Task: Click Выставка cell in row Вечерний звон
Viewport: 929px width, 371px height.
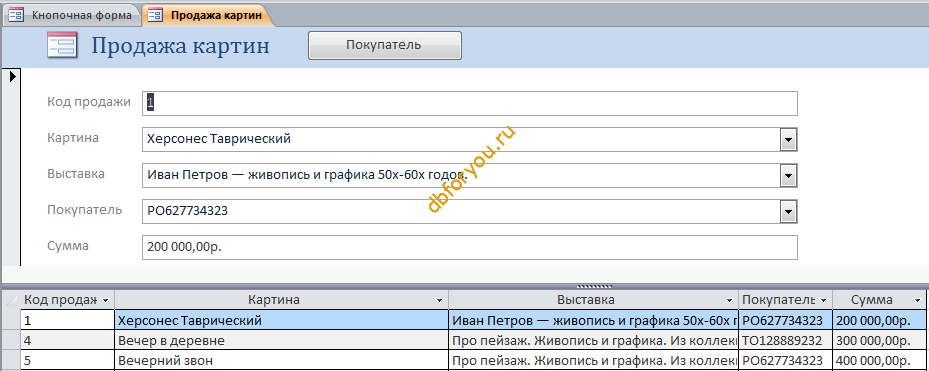Action: (x=594, y=360)
